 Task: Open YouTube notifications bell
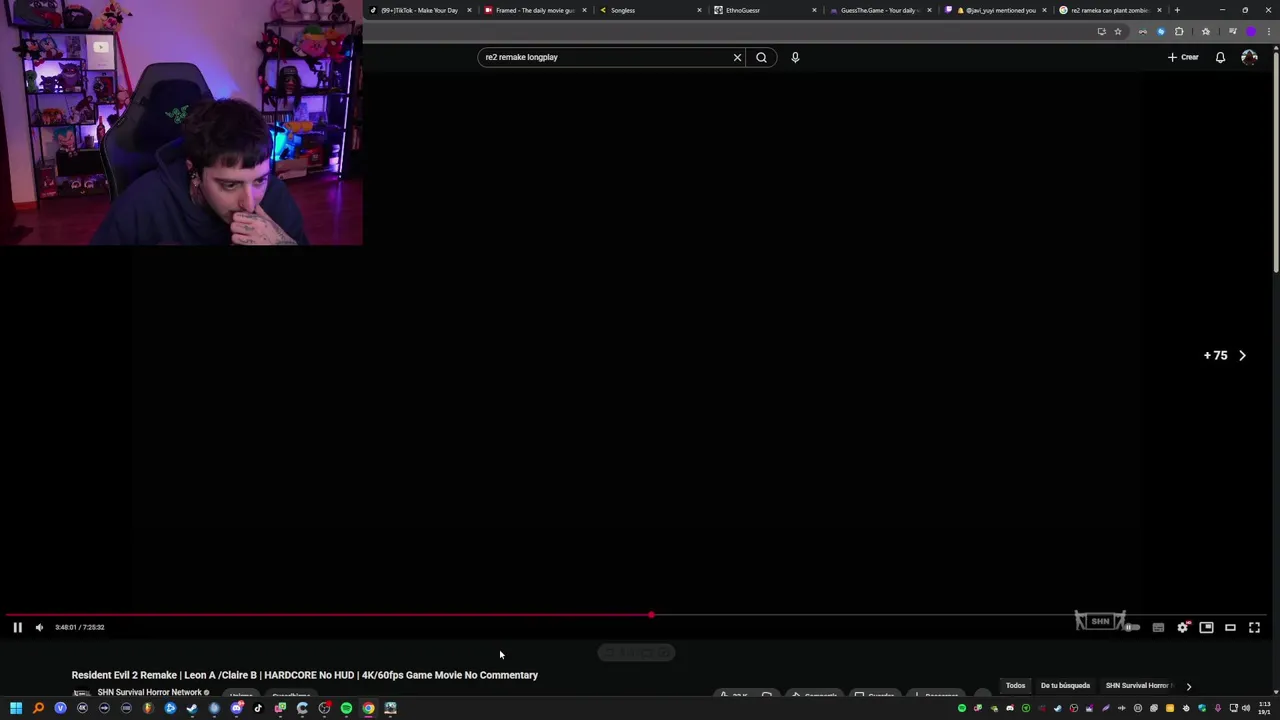point(1220,57)
